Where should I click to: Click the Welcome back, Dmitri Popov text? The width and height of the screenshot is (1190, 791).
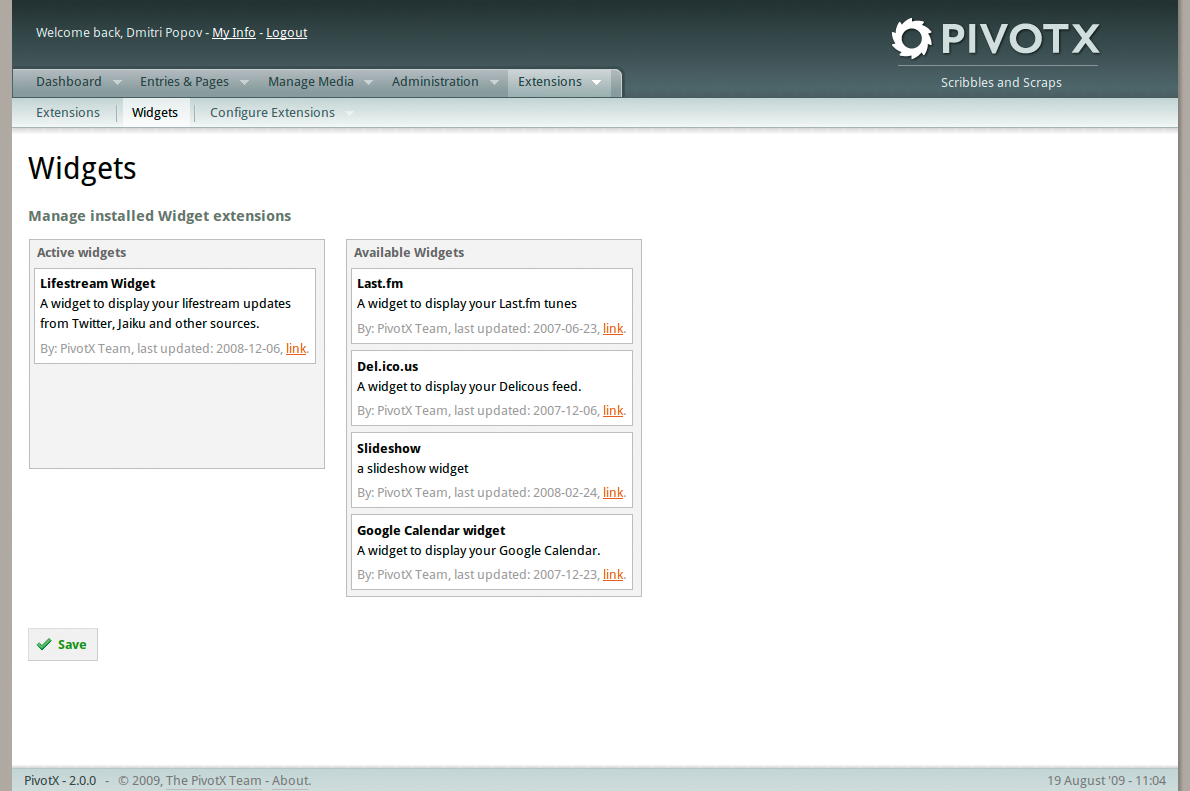[119, 33]
